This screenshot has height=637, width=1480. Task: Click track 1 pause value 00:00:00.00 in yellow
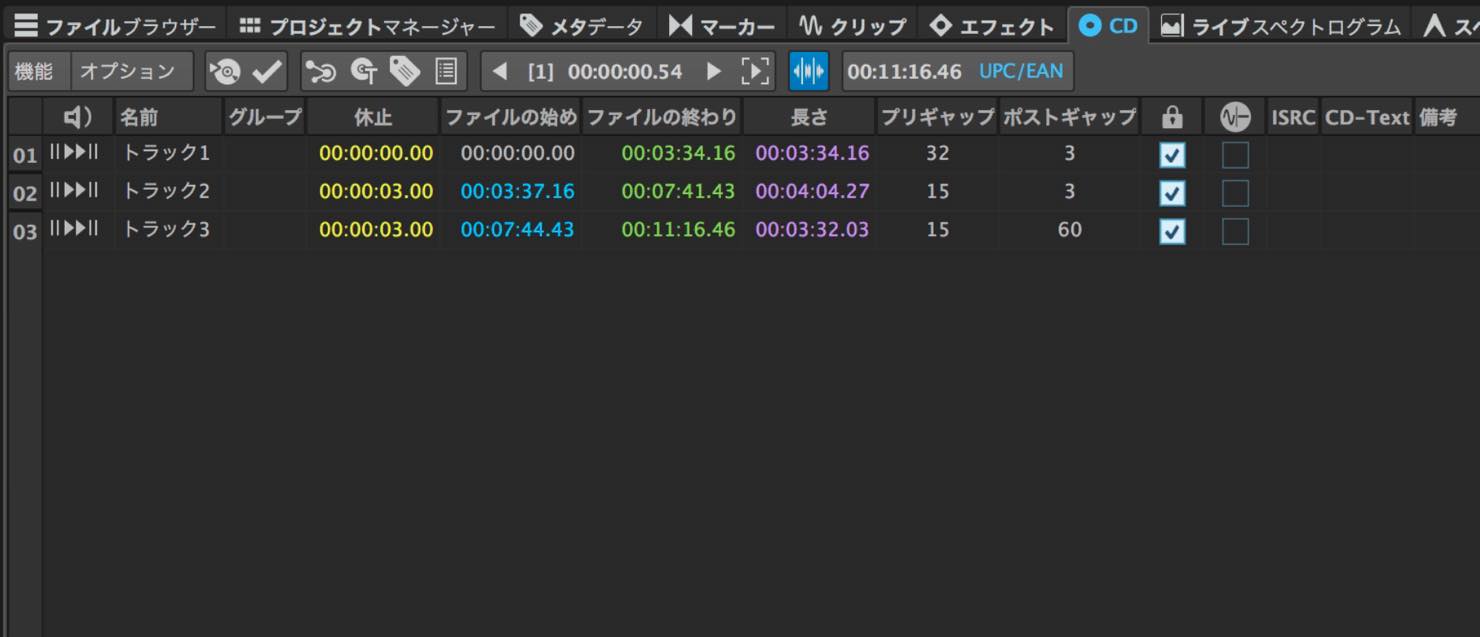pyautogui.click(x=376, y=153)
